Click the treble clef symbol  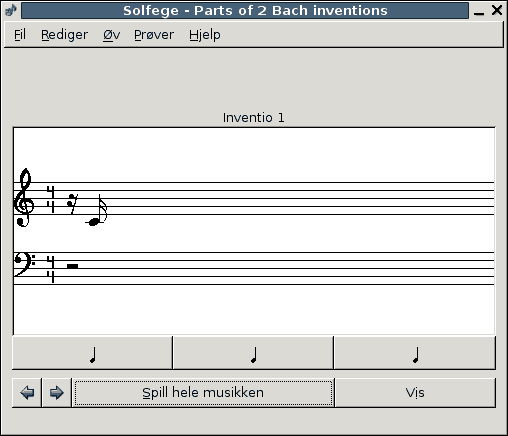pyautogui.click(x=24, y=198)
